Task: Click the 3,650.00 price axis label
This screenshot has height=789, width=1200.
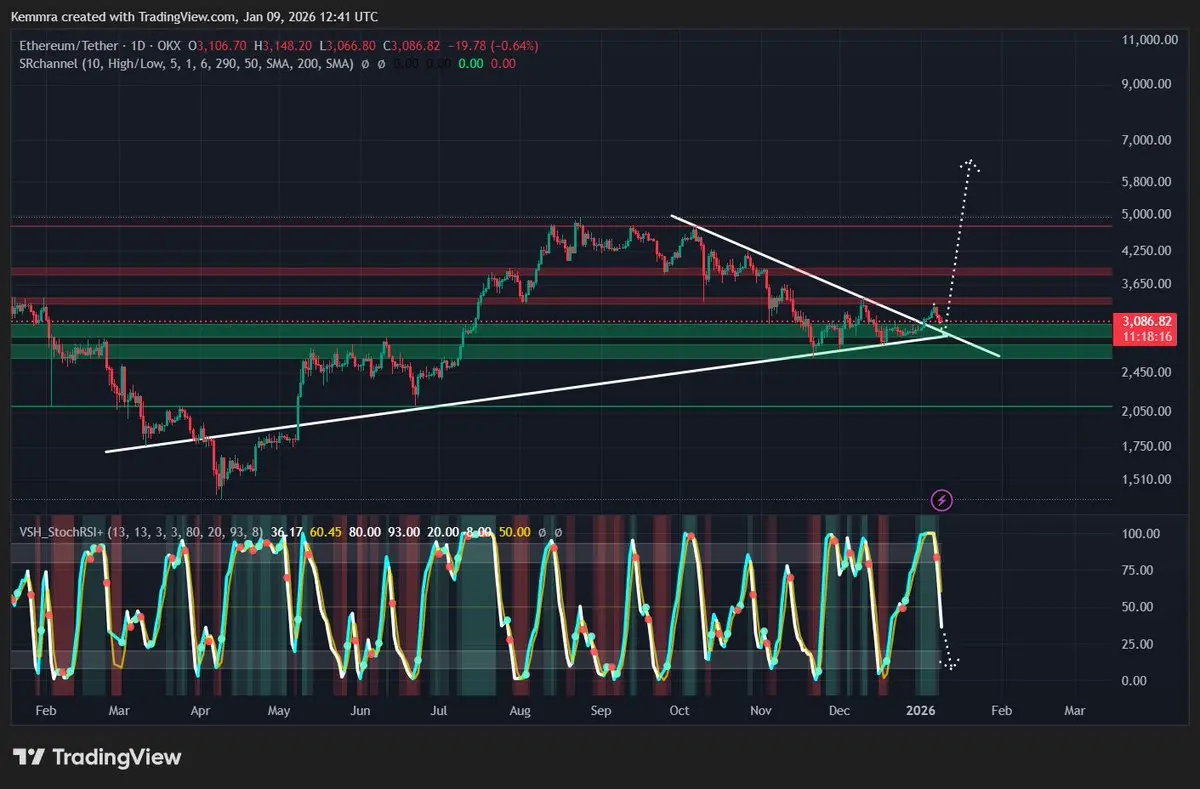Action: point(1146,284)
